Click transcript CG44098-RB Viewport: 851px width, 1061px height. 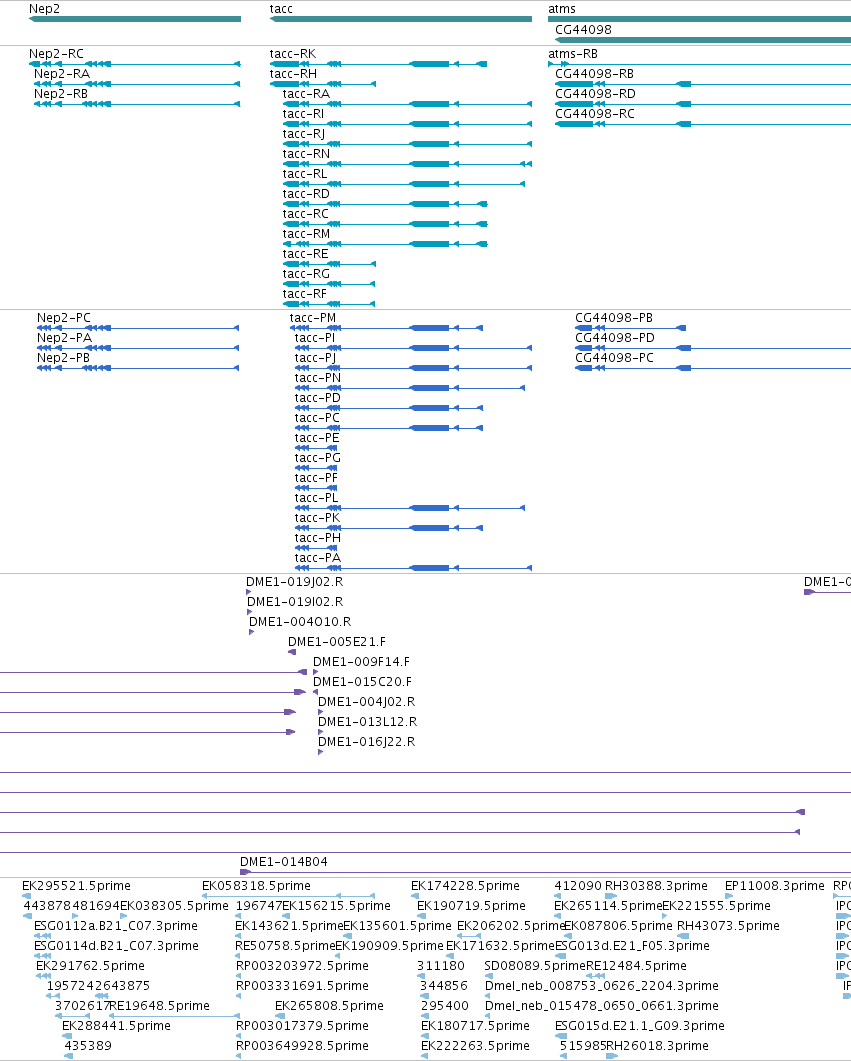click(595, 73)
